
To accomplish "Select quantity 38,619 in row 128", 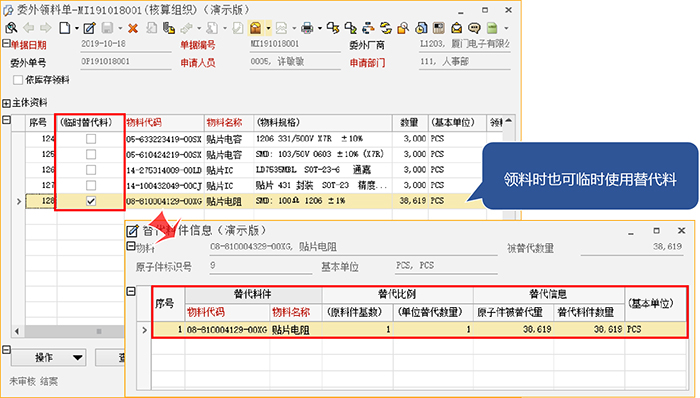I will (410, 201).
